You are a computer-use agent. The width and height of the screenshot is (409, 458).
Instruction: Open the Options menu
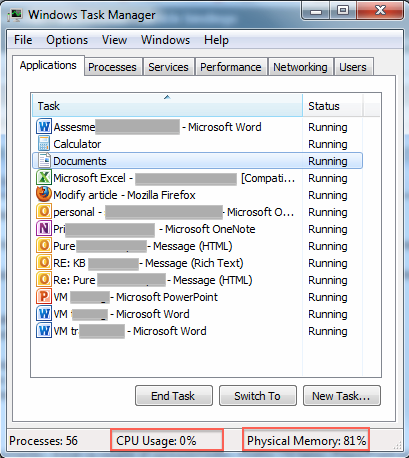click(x=67, y=40)
